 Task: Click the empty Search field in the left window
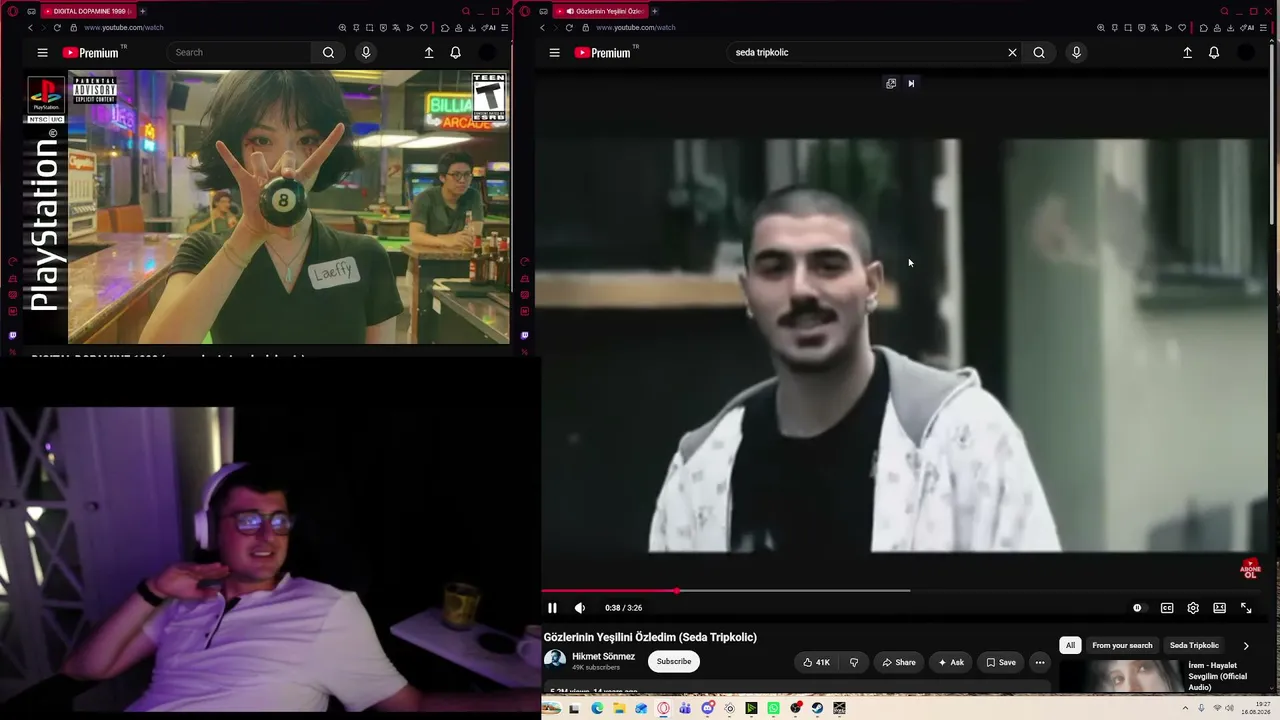[x=240, y=52]
